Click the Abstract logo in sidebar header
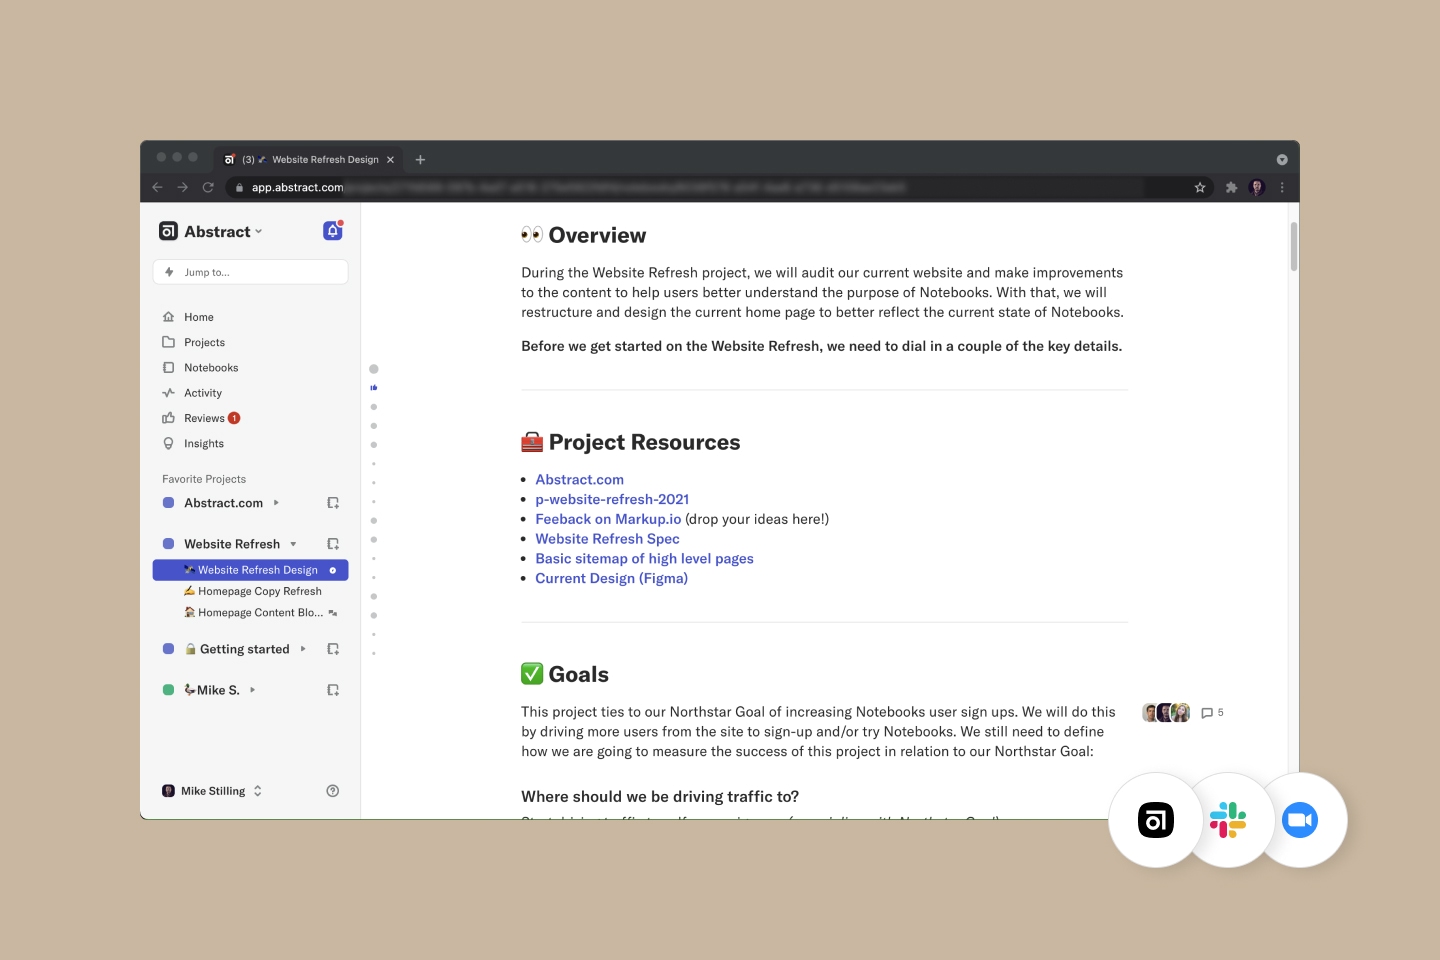1440x960 pixels. tap(168, 232)
